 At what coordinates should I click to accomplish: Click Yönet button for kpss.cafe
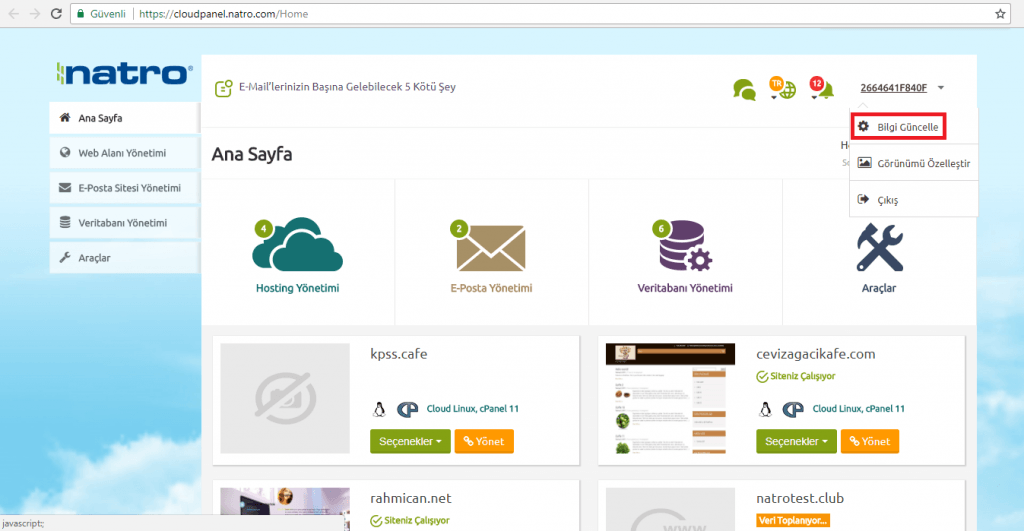pyautogui.click(x=484, y=442)
